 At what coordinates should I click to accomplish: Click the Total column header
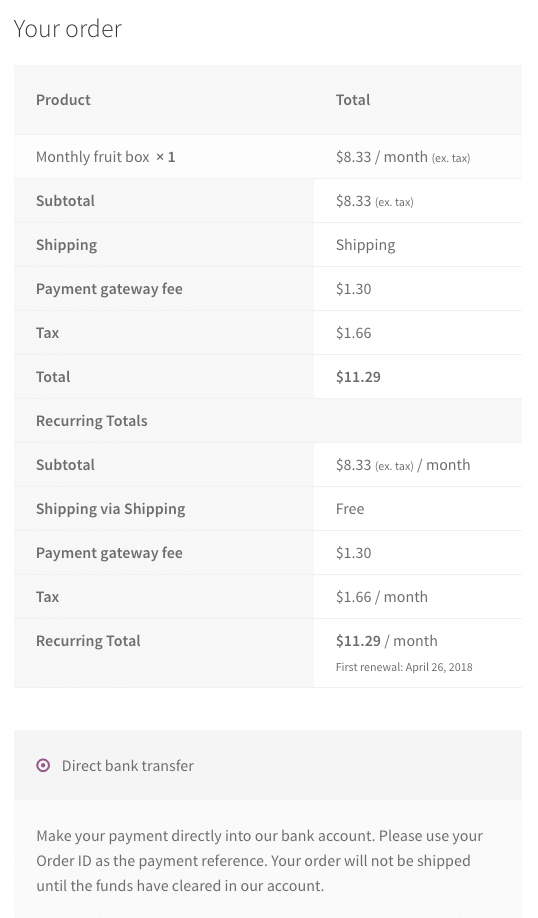click(353, 100)
